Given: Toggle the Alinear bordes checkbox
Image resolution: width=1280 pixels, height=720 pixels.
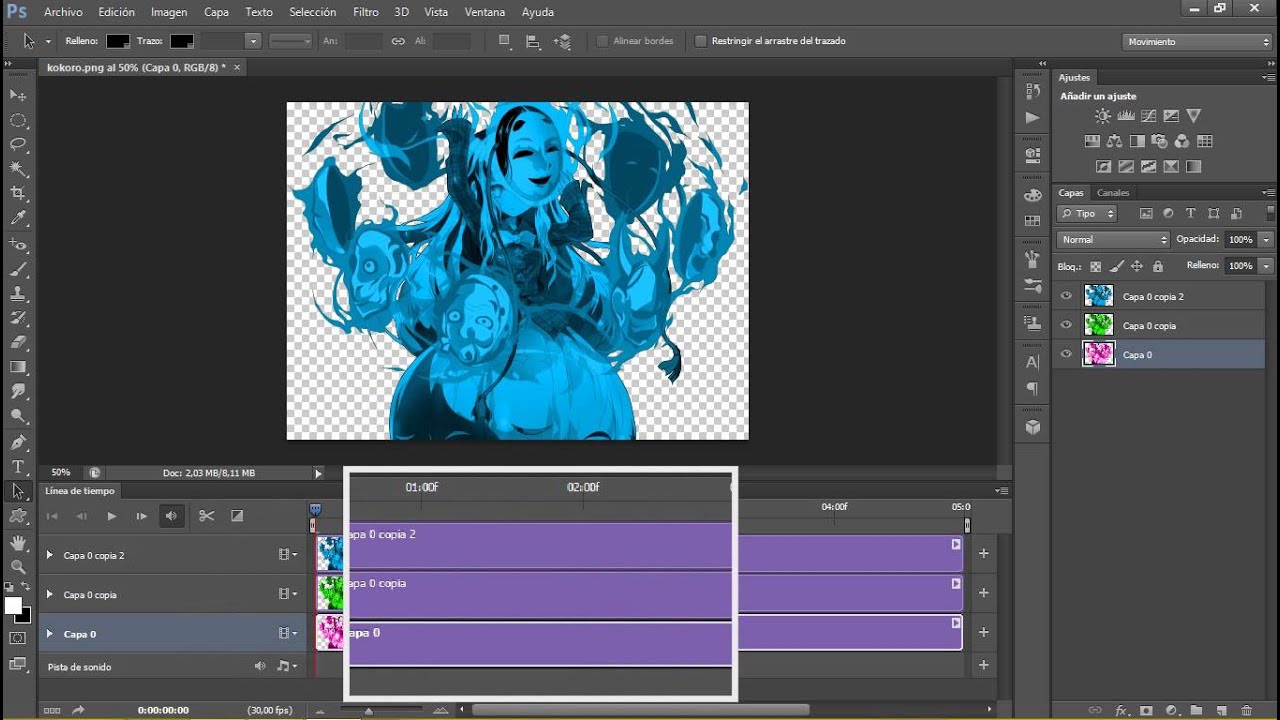Looking at the screenshot, I should [602, 41].
